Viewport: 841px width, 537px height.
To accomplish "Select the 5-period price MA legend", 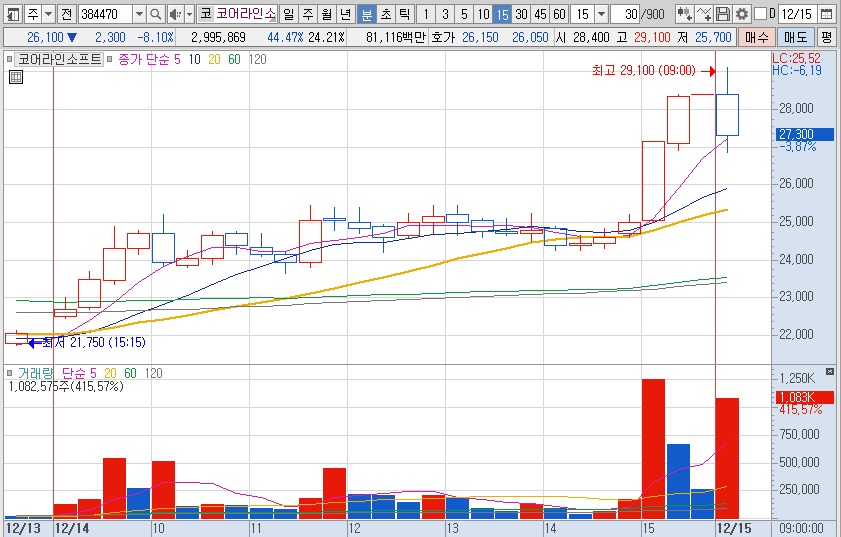I will (x=178, y=60).
